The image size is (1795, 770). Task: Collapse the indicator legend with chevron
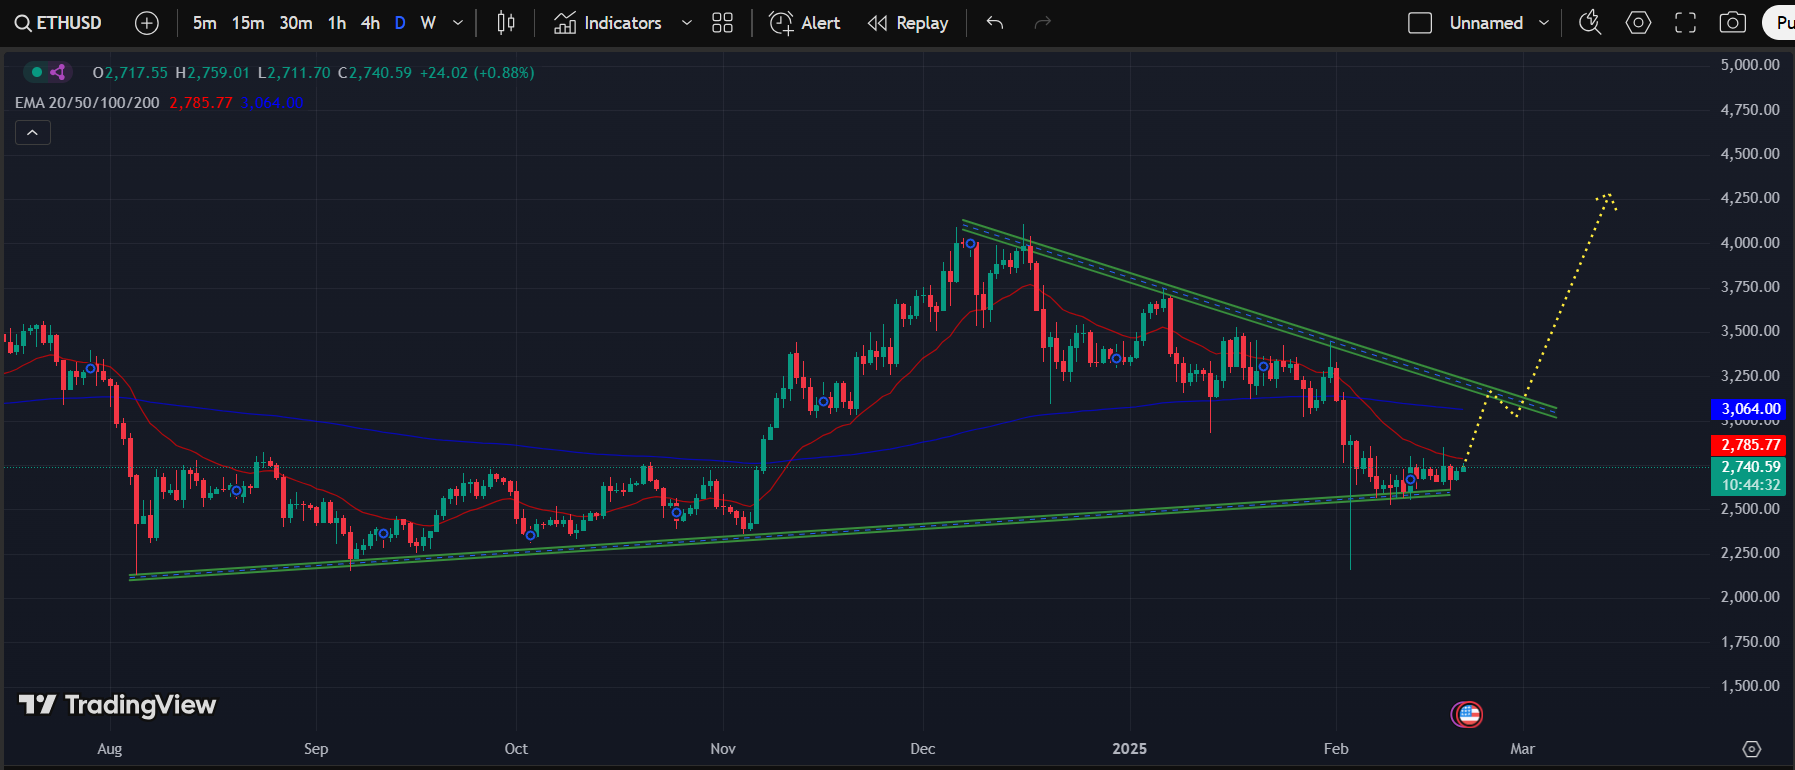[x=32, y=133]
